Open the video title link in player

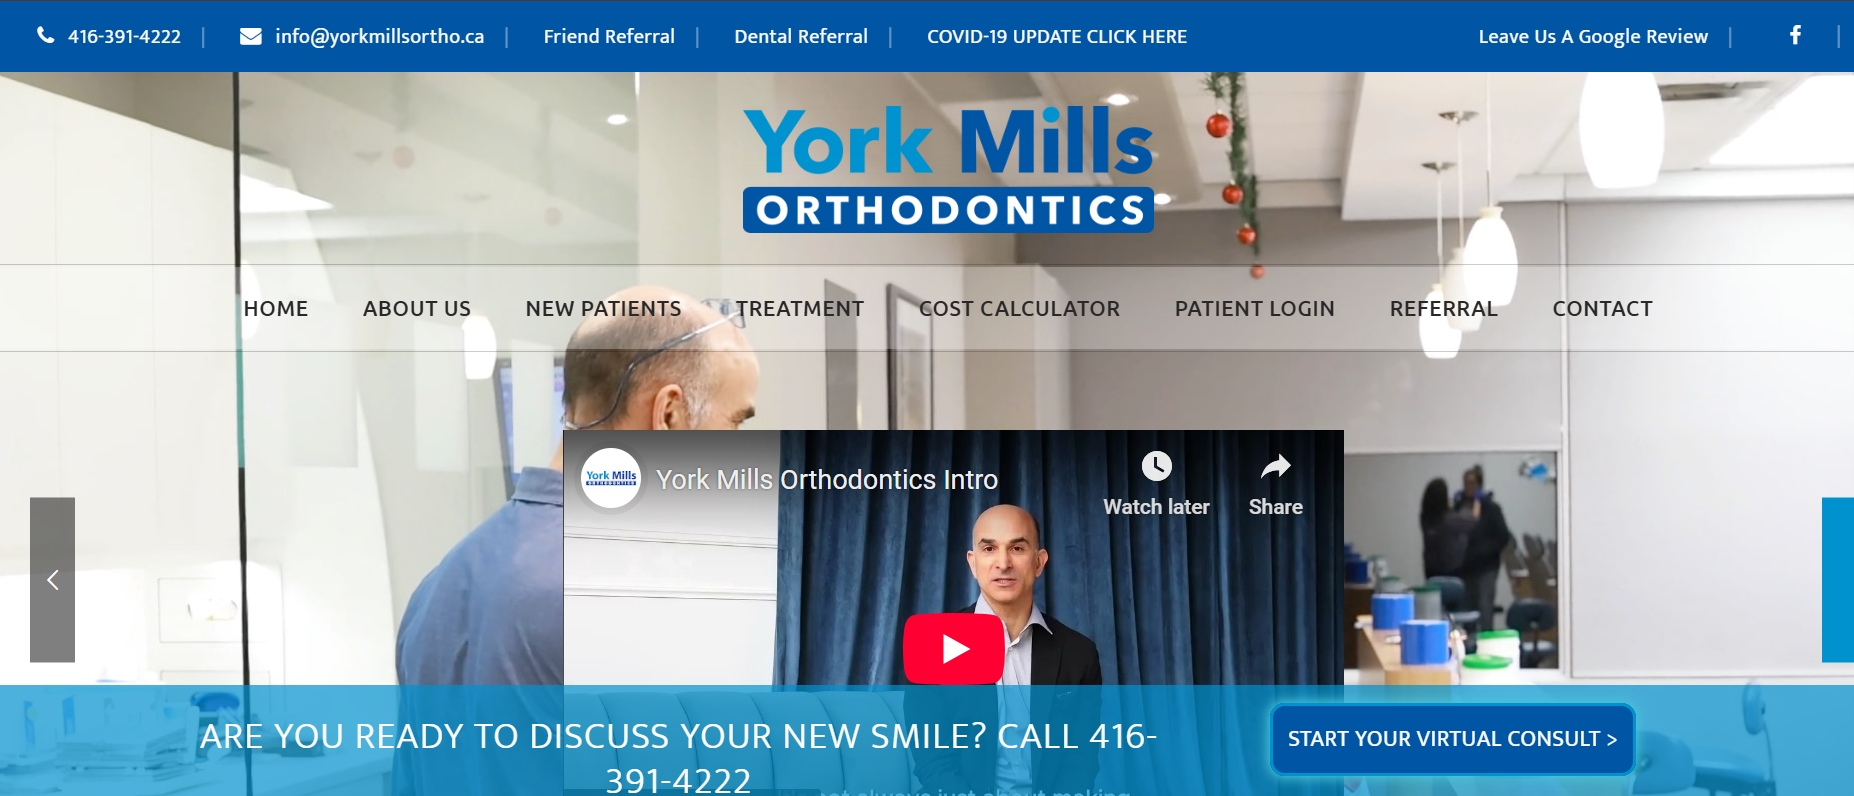827,480
